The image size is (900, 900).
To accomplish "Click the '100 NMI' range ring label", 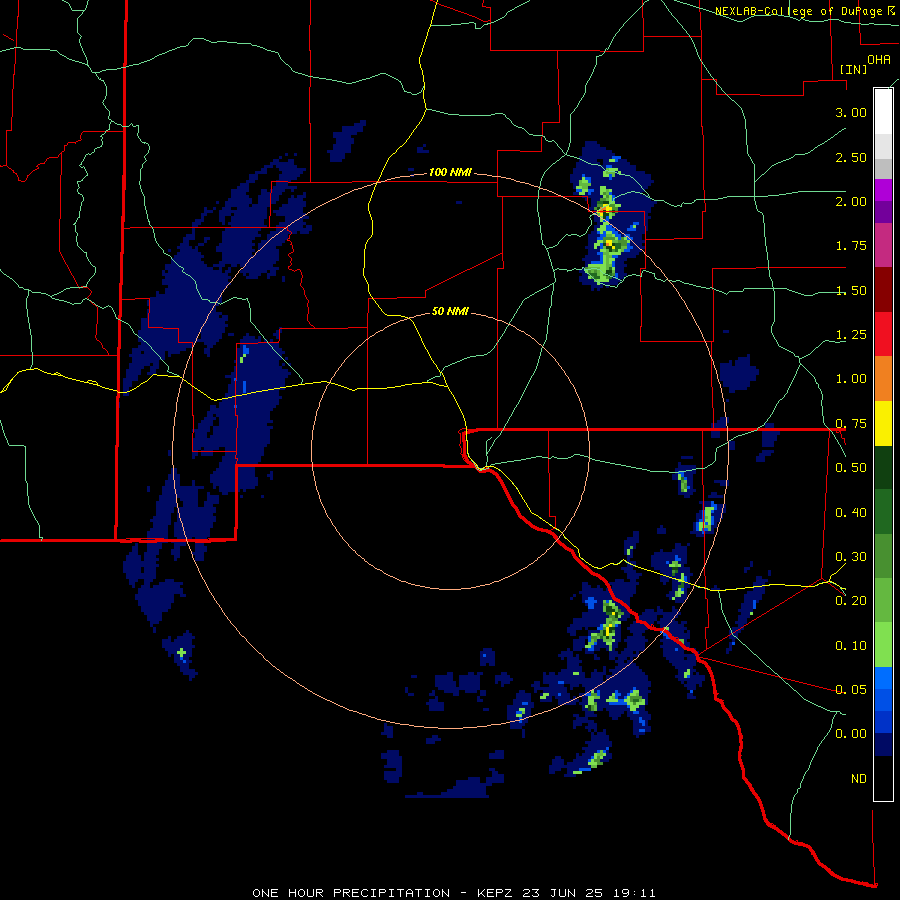I will [450, 172].
